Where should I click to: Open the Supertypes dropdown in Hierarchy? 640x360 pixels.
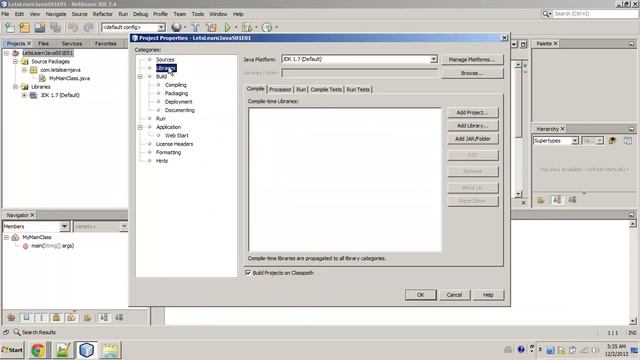pyautogui.click(x=575, y=141)
